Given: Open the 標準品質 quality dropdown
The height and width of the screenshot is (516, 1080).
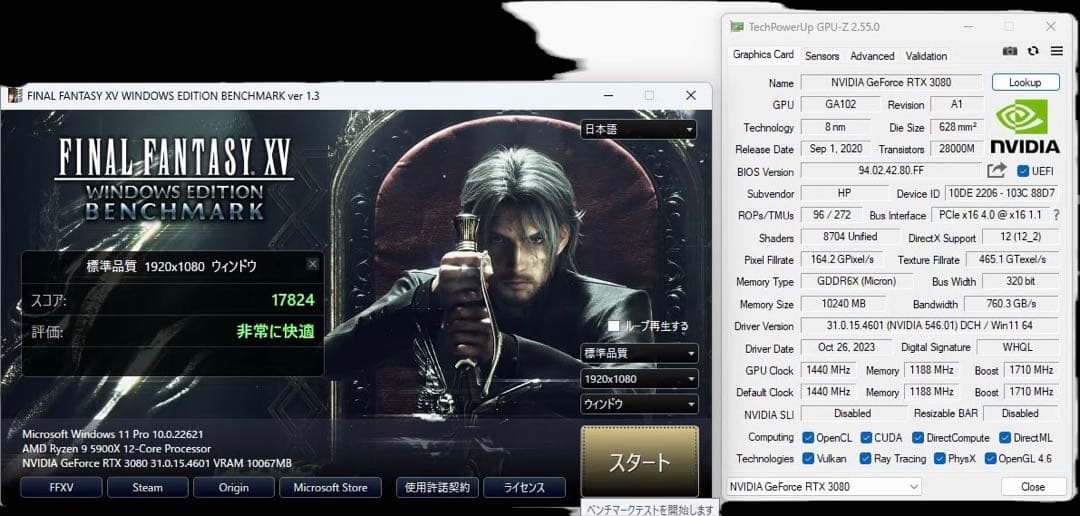Looking at the screenshot, I should 639,353.
